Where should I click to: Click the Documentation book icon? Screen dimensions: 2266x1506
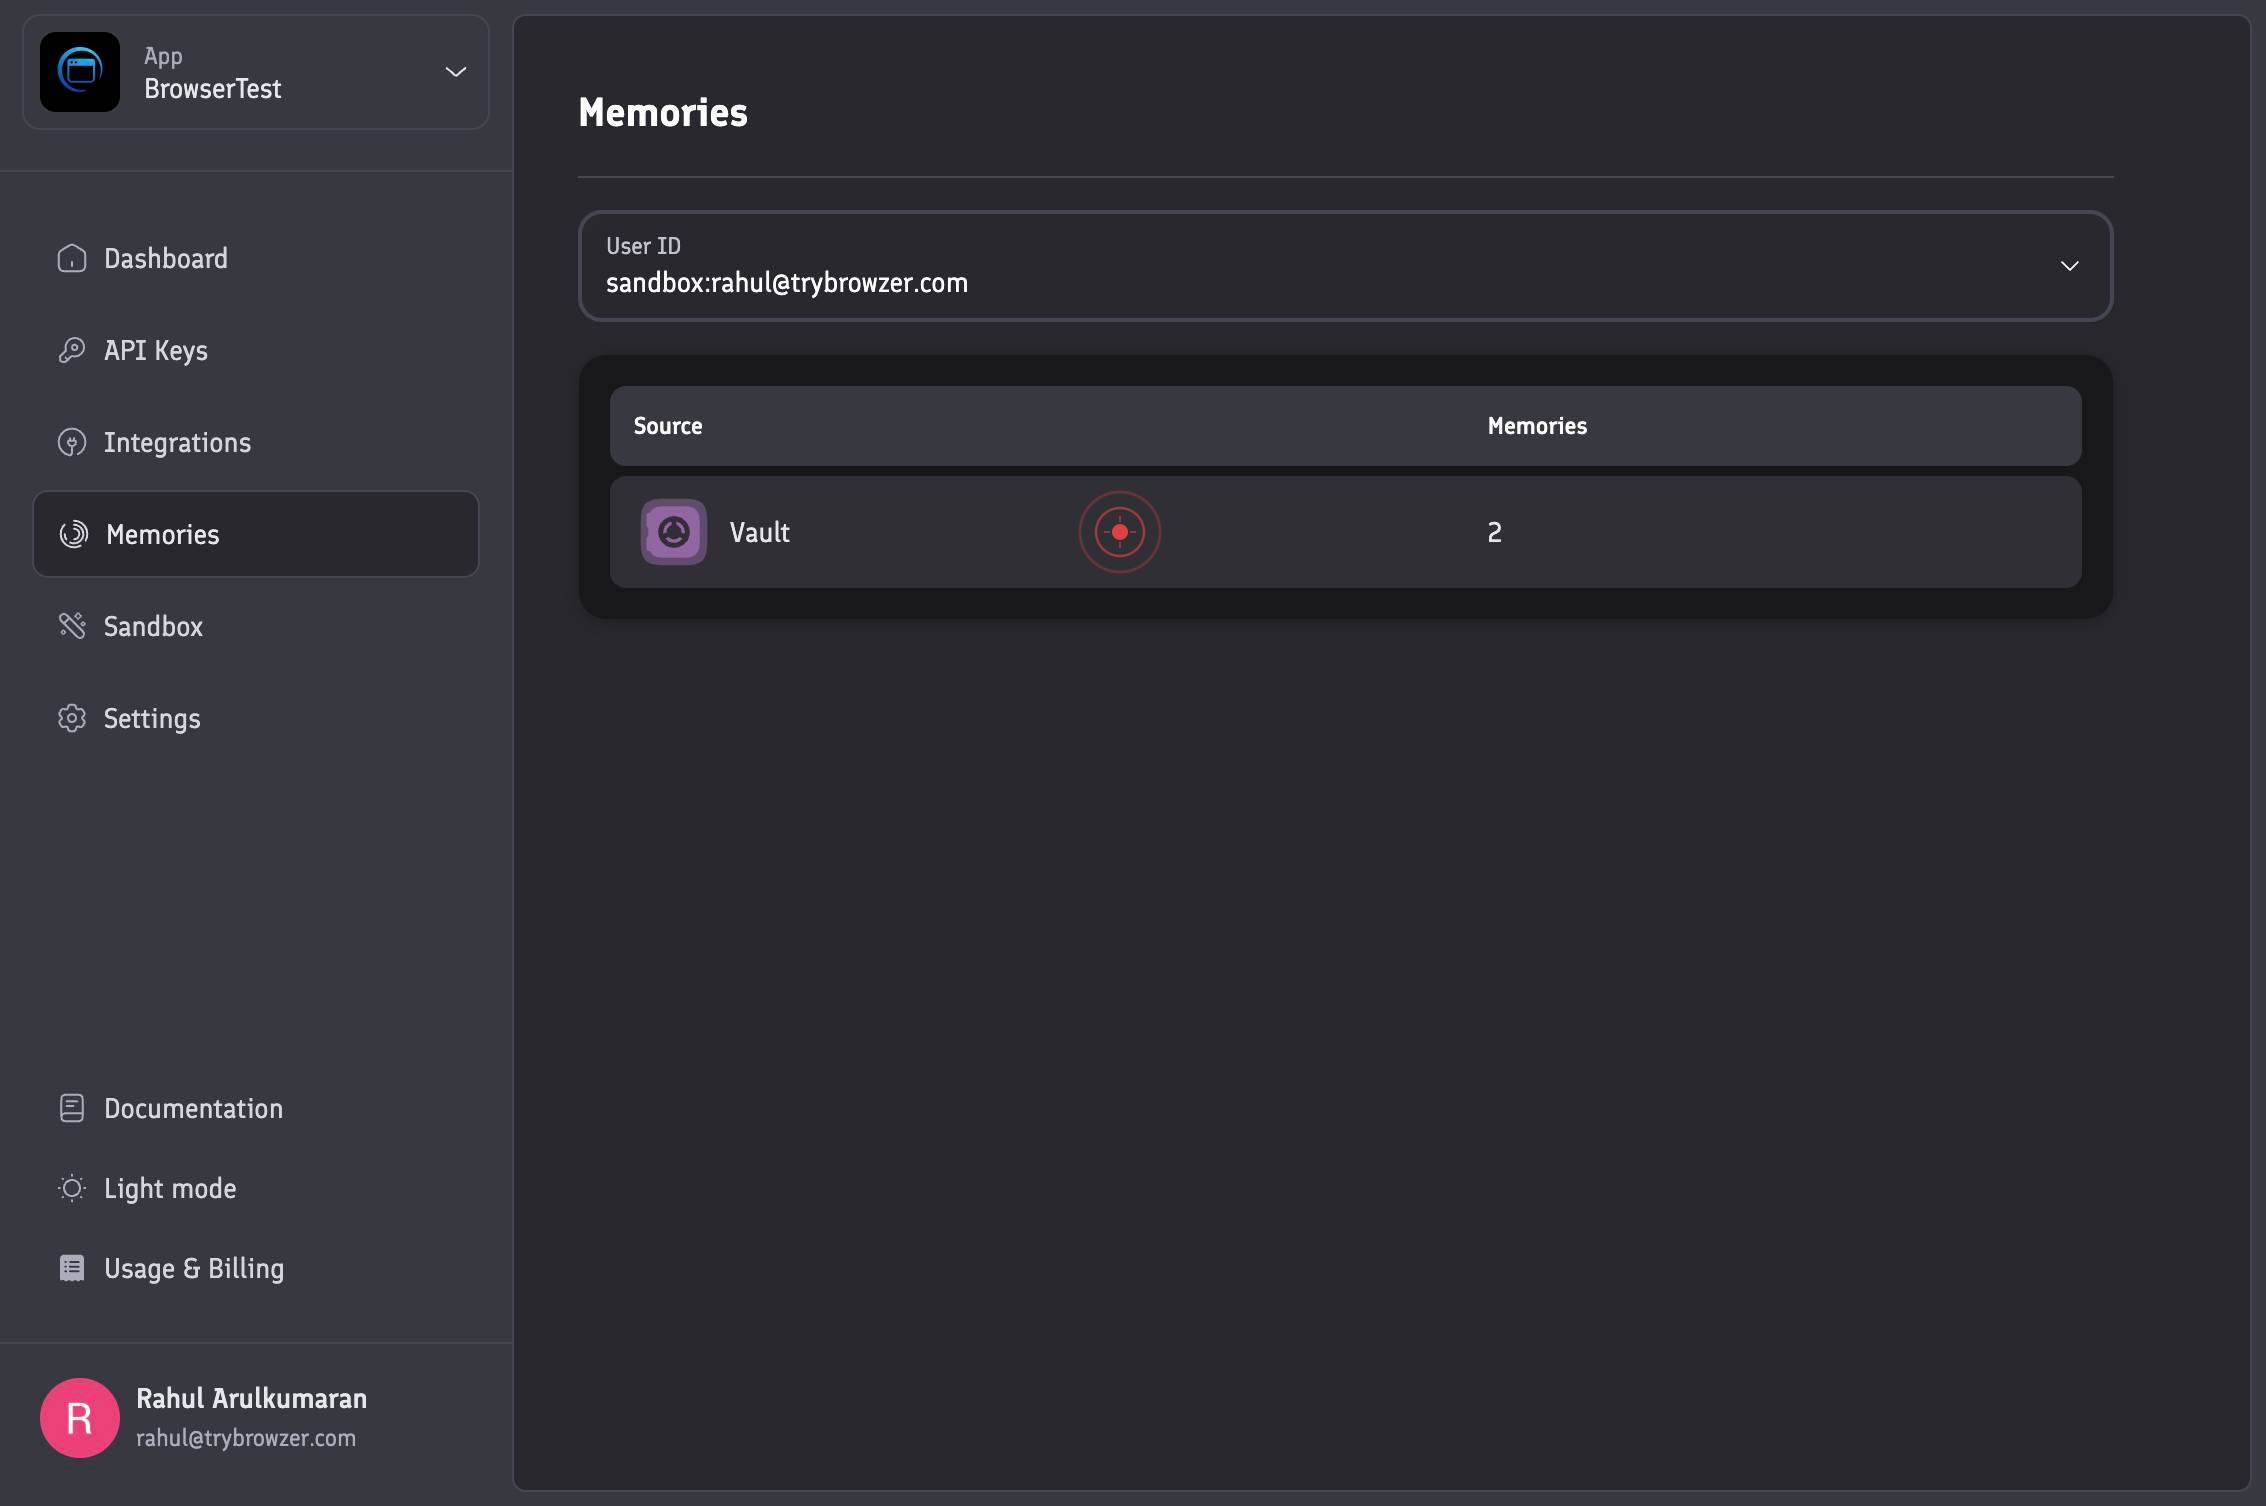point(72,1108)
